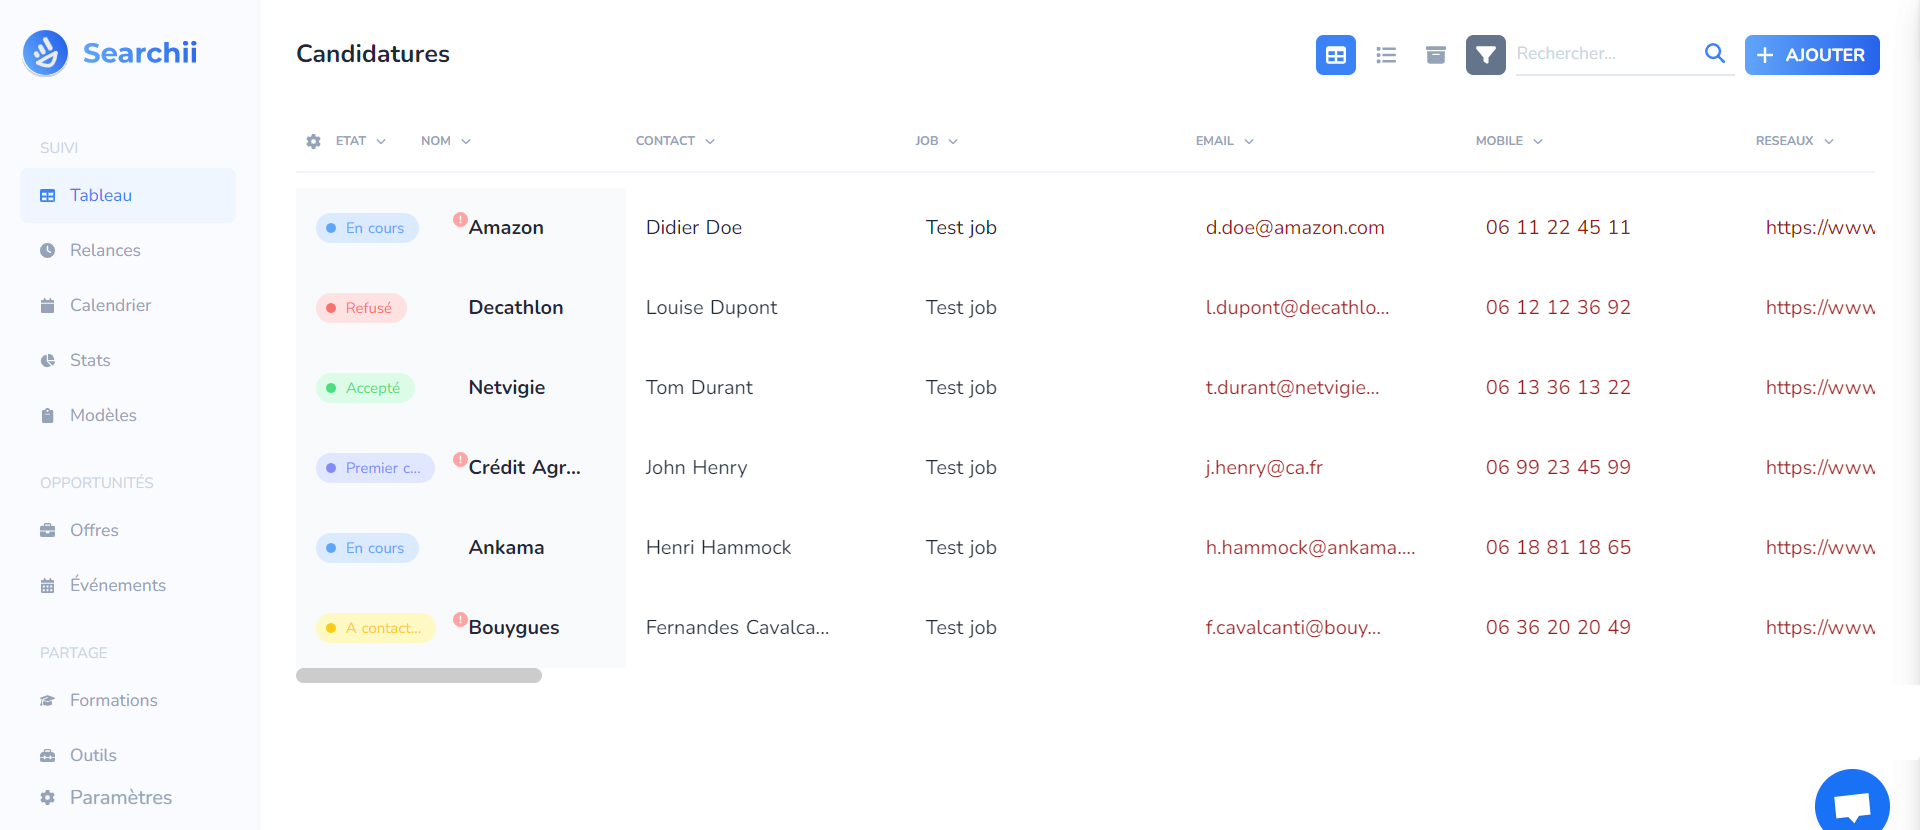Open Crédit Agr... Premier c... status badge
This screenshot has width=1920, height=830.
coord(375,468)
